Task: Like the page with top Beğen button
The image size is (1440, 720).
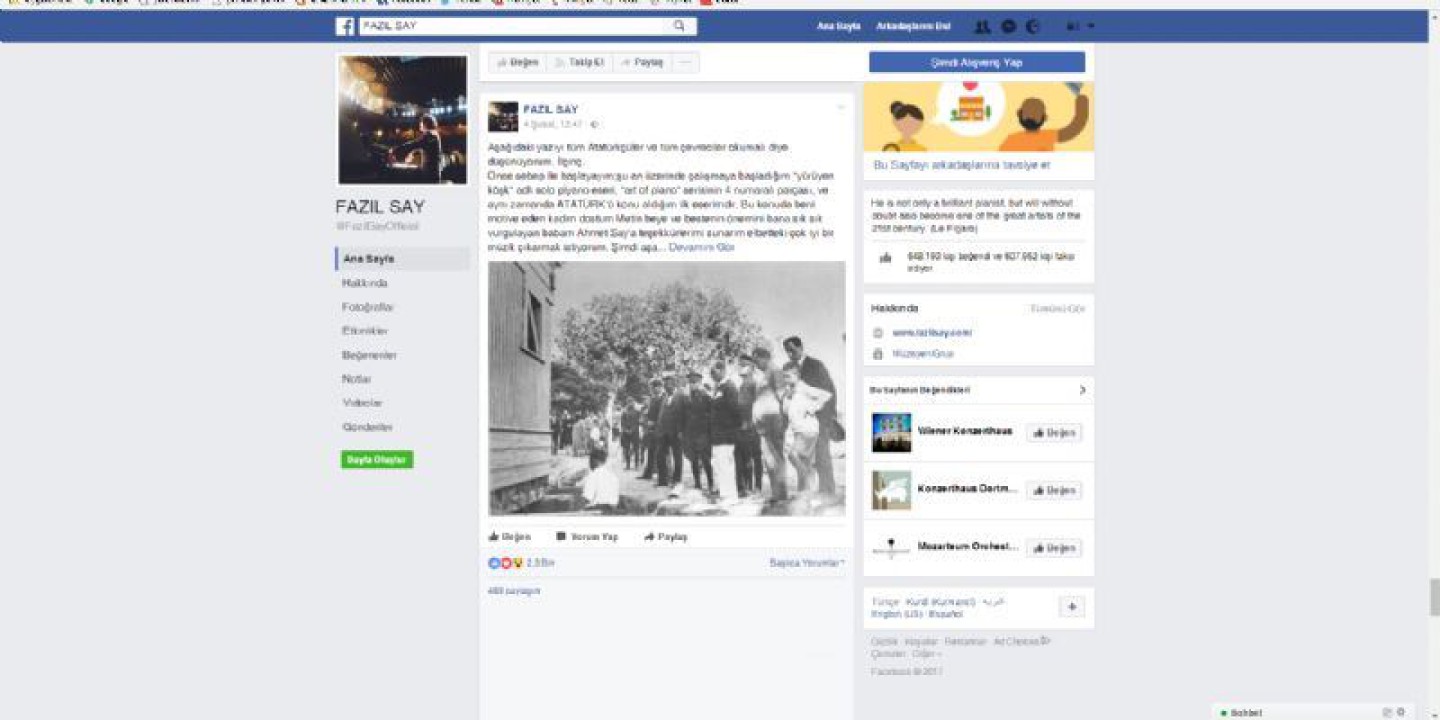Action: click(518, 62)
